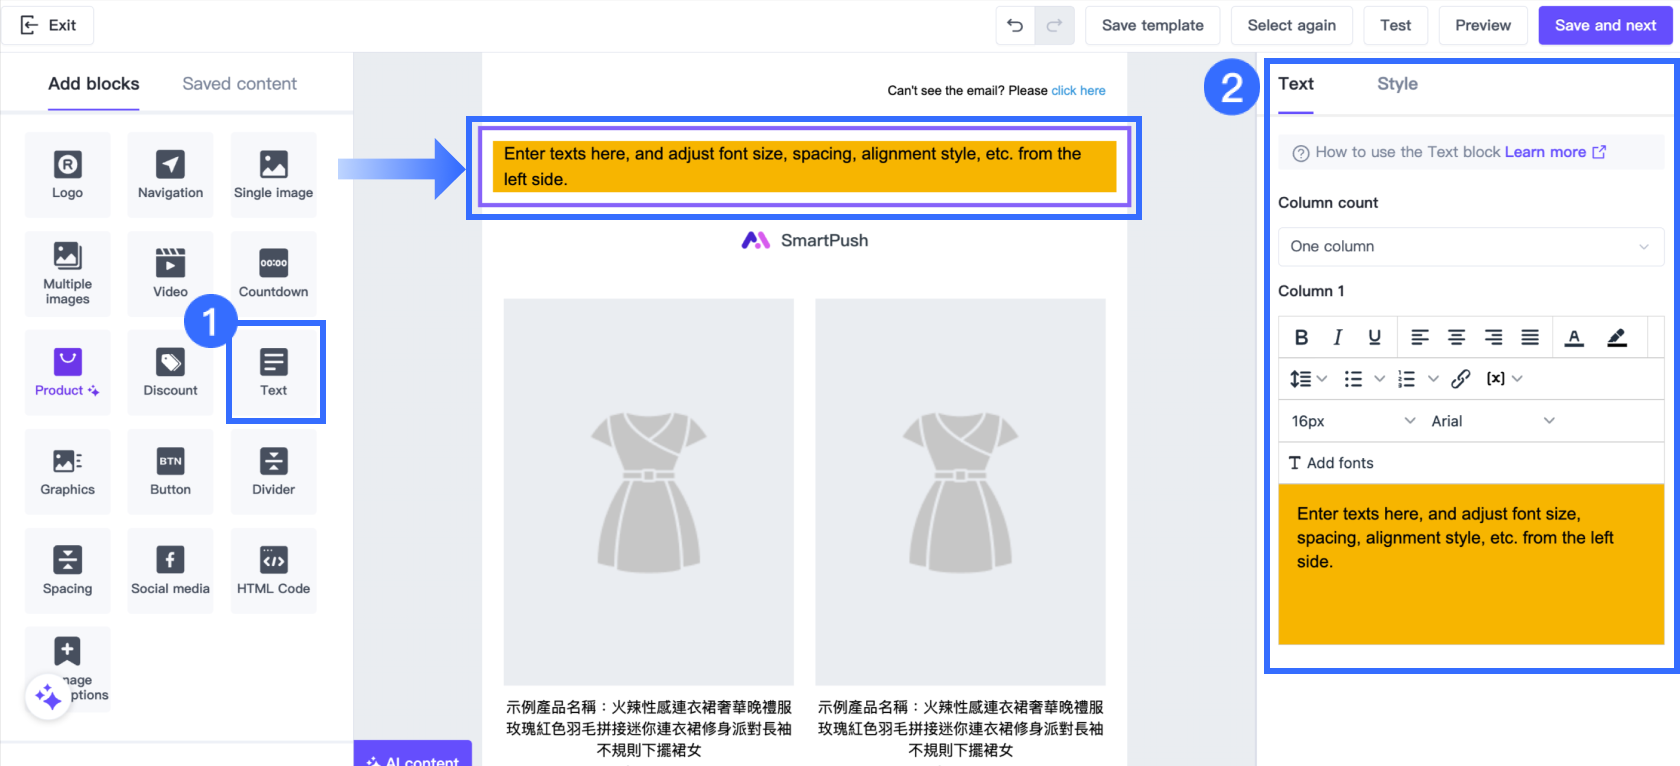Open the Column count dropdown
Screen dimensions: 1680x766
click(x=1470, y=247)
